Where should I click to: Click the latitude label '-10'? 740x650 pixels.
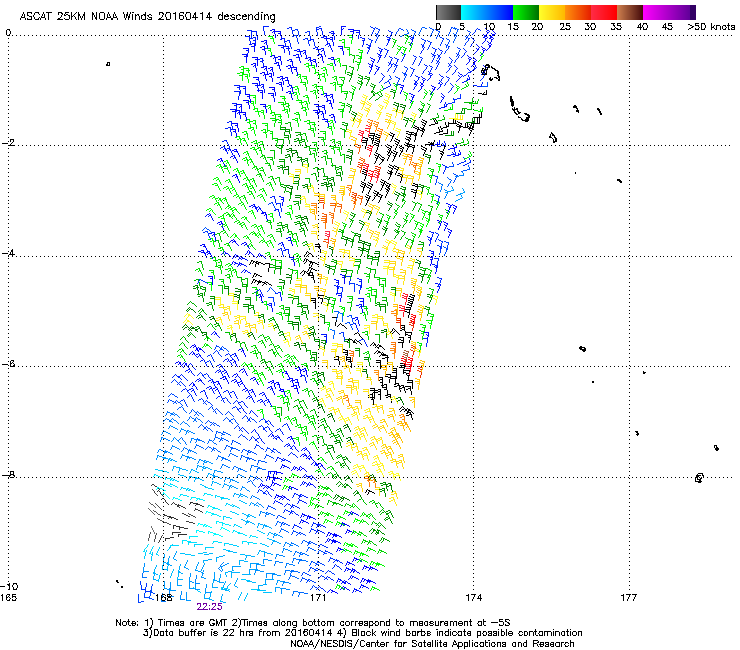[x=9, y=586]
